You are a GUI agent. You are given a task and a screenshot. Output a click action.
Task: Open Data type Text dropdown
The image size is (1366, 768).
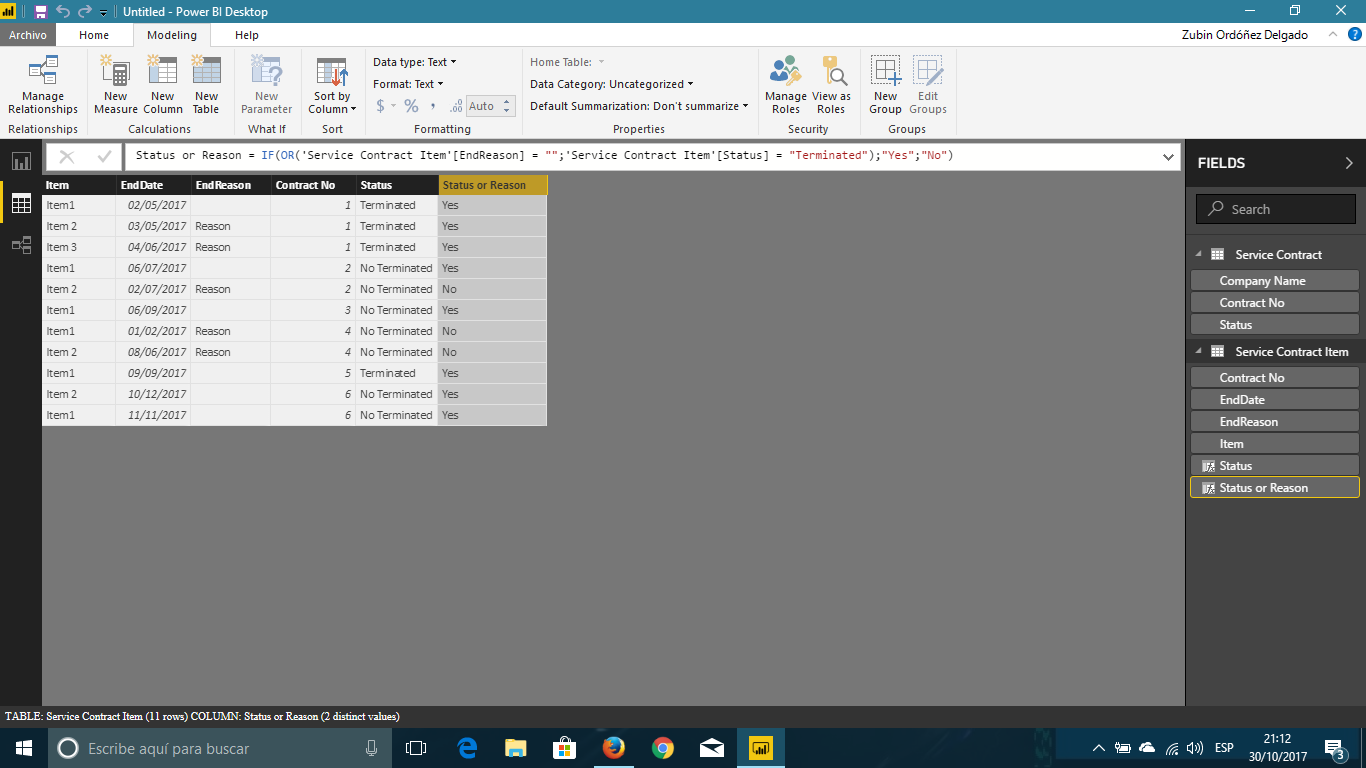click(414, 62)
